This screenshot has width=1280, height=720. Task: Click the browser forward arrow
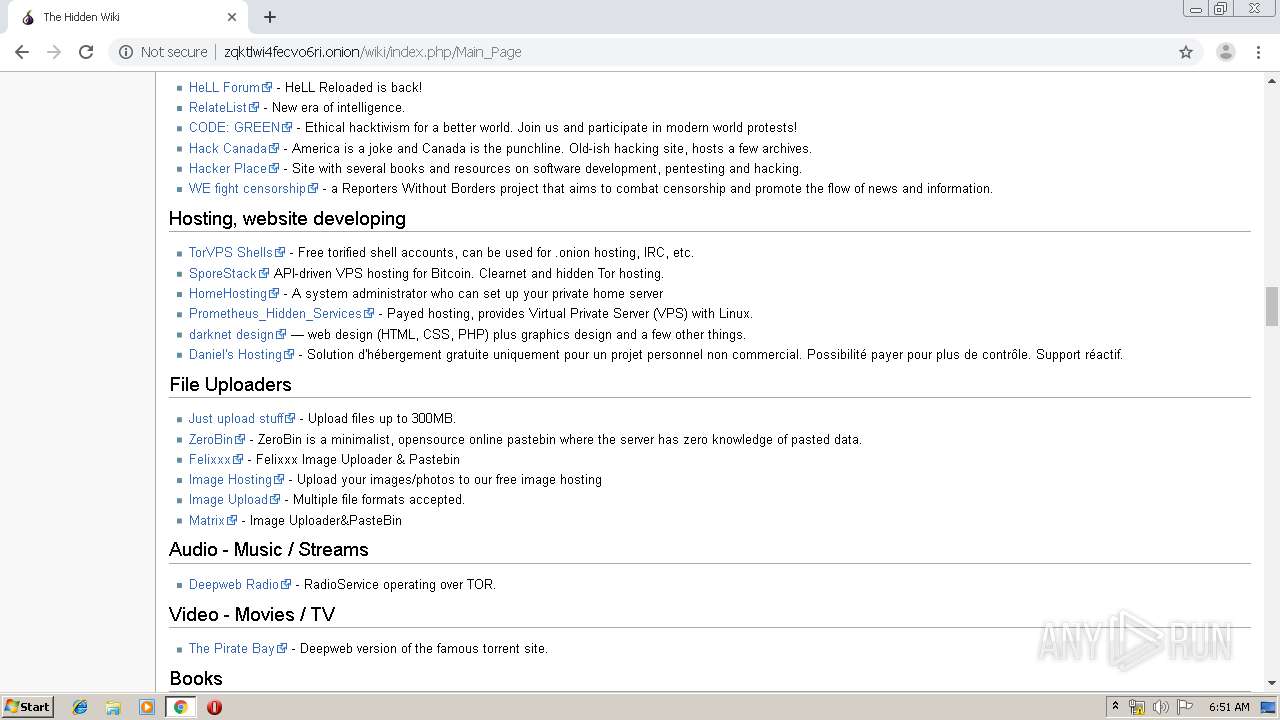54,52
